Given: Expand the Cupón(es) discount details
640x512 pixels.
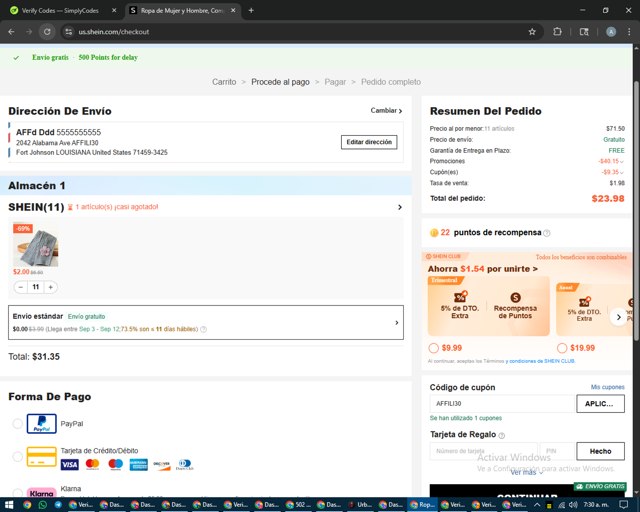Looking at the screenshot, I should tap(622, 173).
